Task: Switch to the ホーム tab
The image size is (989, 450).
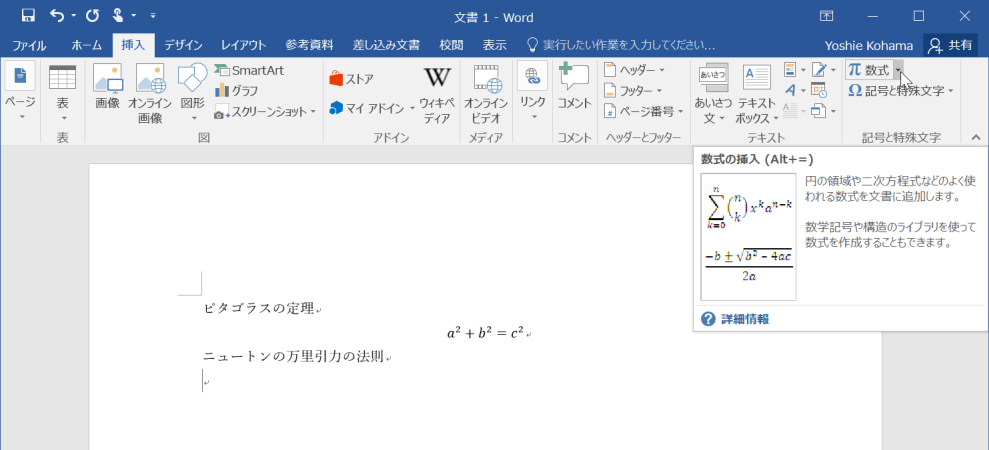Action: tap(86, 45)
